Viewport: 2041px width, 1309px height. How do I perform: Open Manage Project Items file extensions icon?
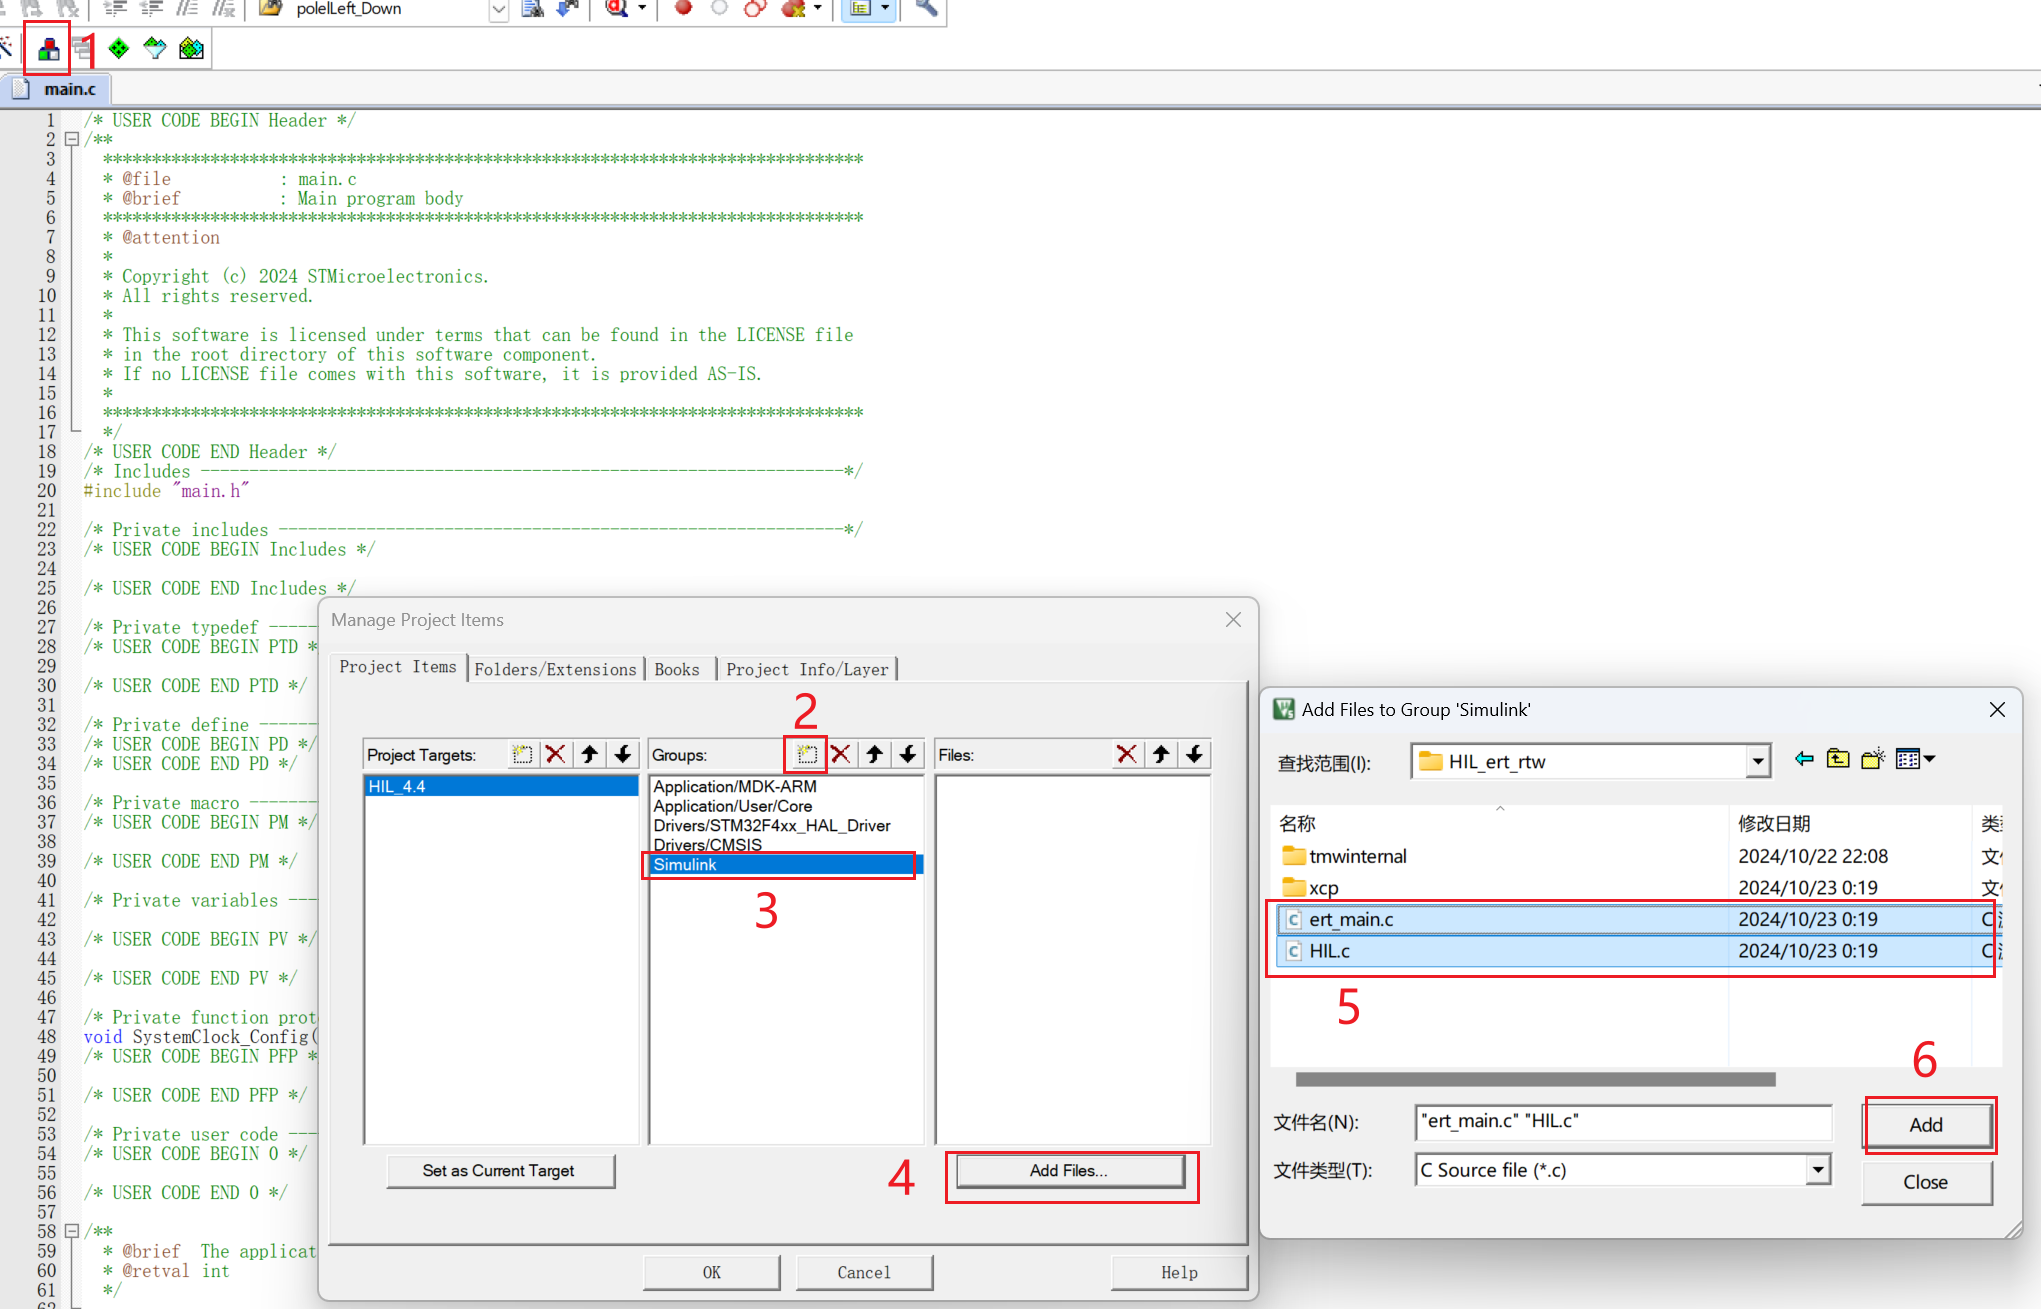coord(48,48)
